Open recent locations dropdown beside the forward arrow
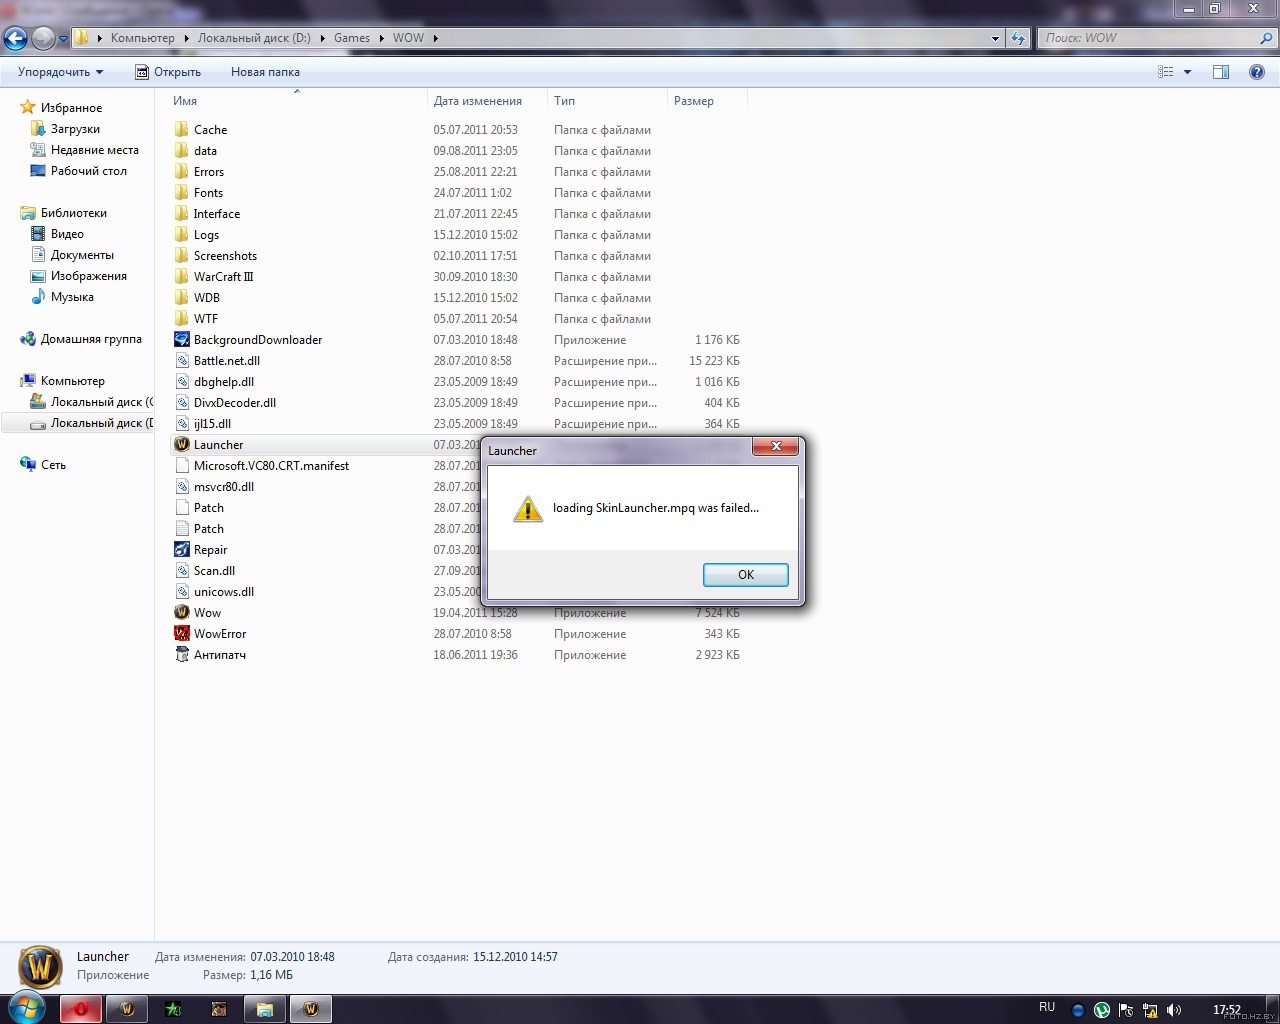The height and width of the screenshot is (1024, 1280). 64,39
